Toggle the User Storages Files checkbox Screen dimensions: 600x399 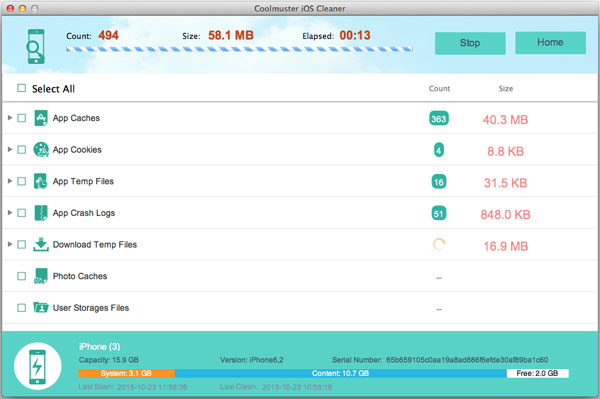tap(22, 308)
